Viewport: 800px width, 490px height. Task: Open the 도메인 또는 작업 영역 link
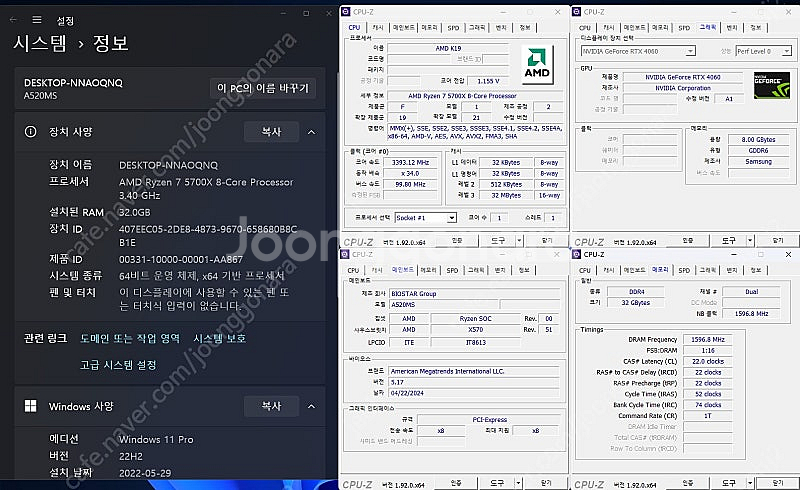(x=130, y=338)
